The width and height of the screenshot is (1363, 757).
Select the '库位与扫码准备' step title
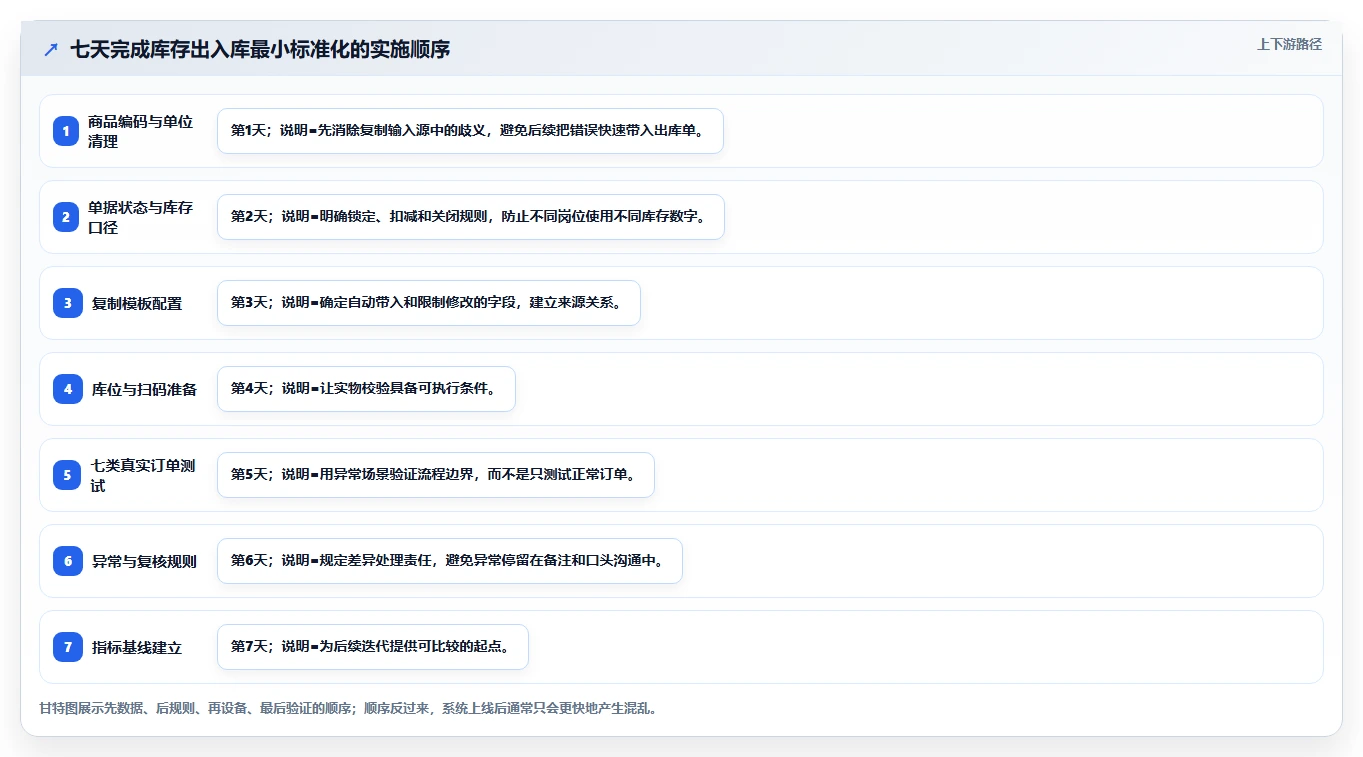tap(144, 389)
